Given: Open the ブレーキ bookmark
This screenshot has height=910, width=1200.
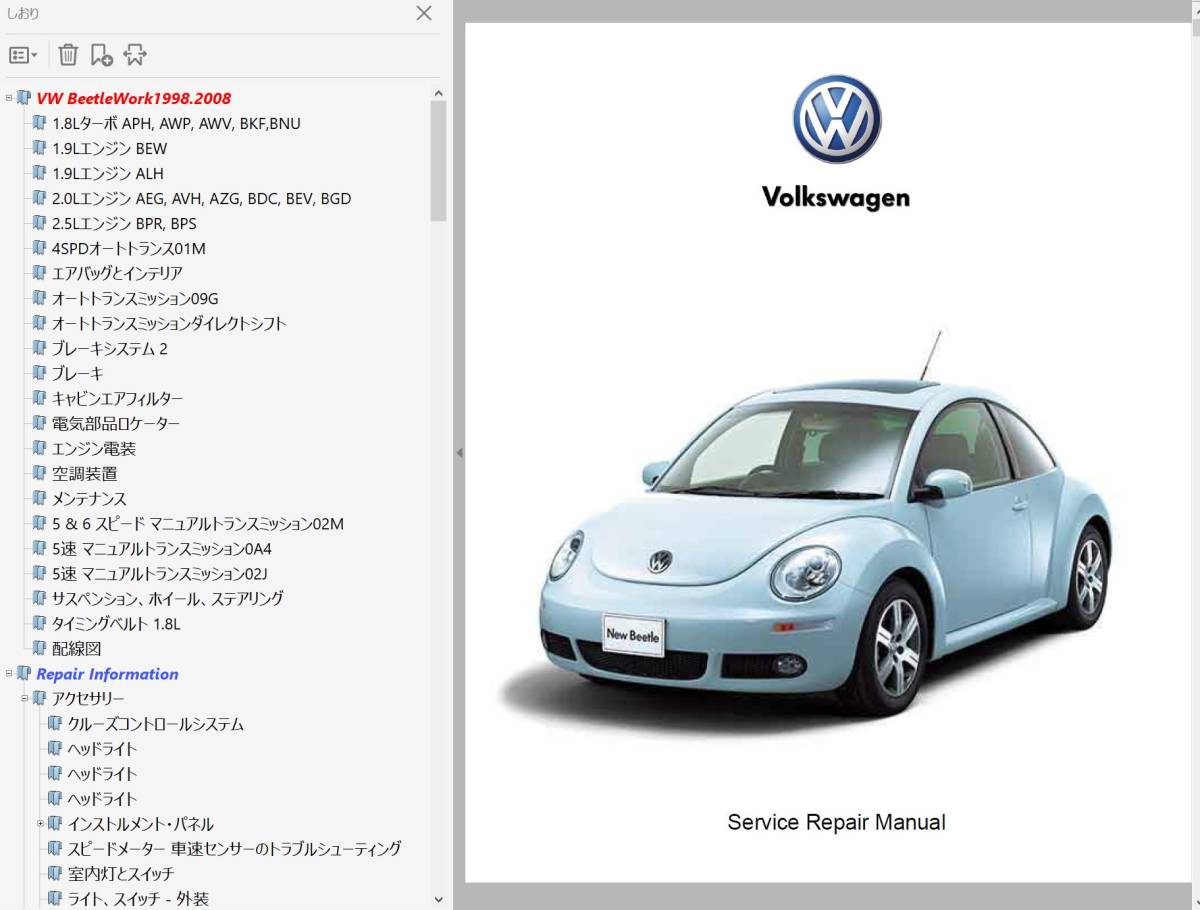Looking at the screenshot, I should pos(77,373).
